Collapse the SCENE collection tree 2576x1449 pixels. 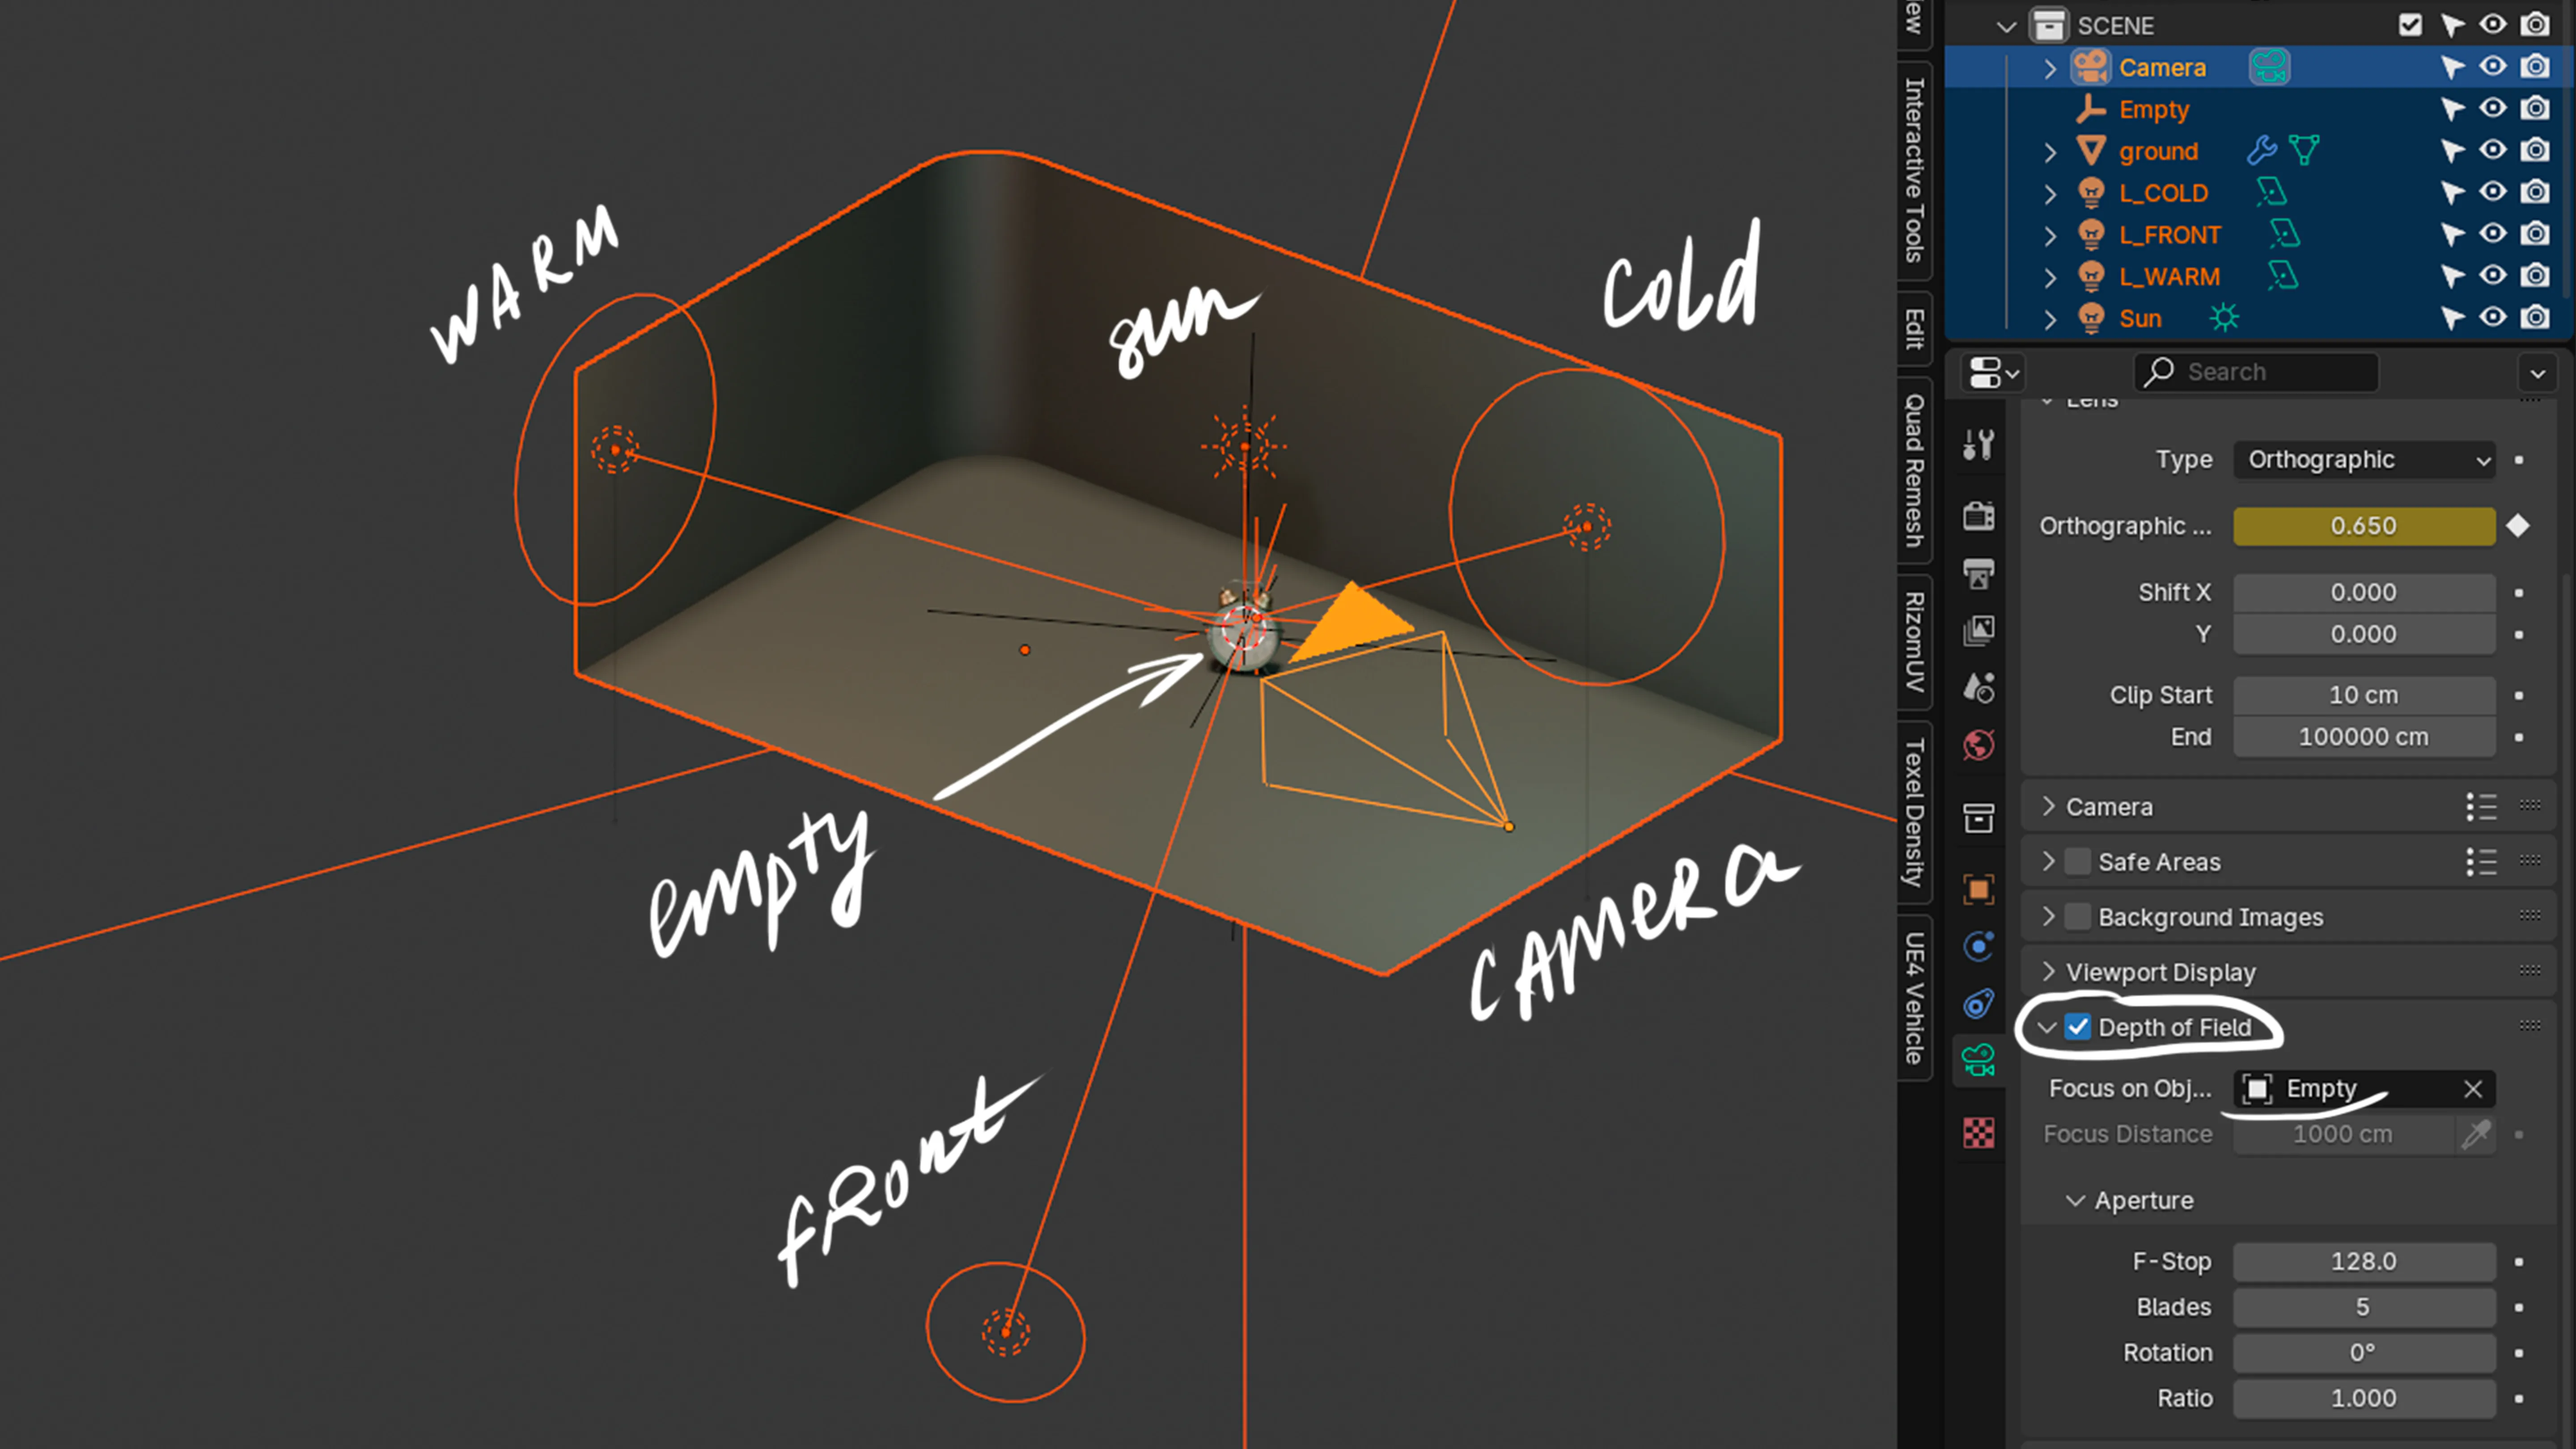[x=2006, y=26]
